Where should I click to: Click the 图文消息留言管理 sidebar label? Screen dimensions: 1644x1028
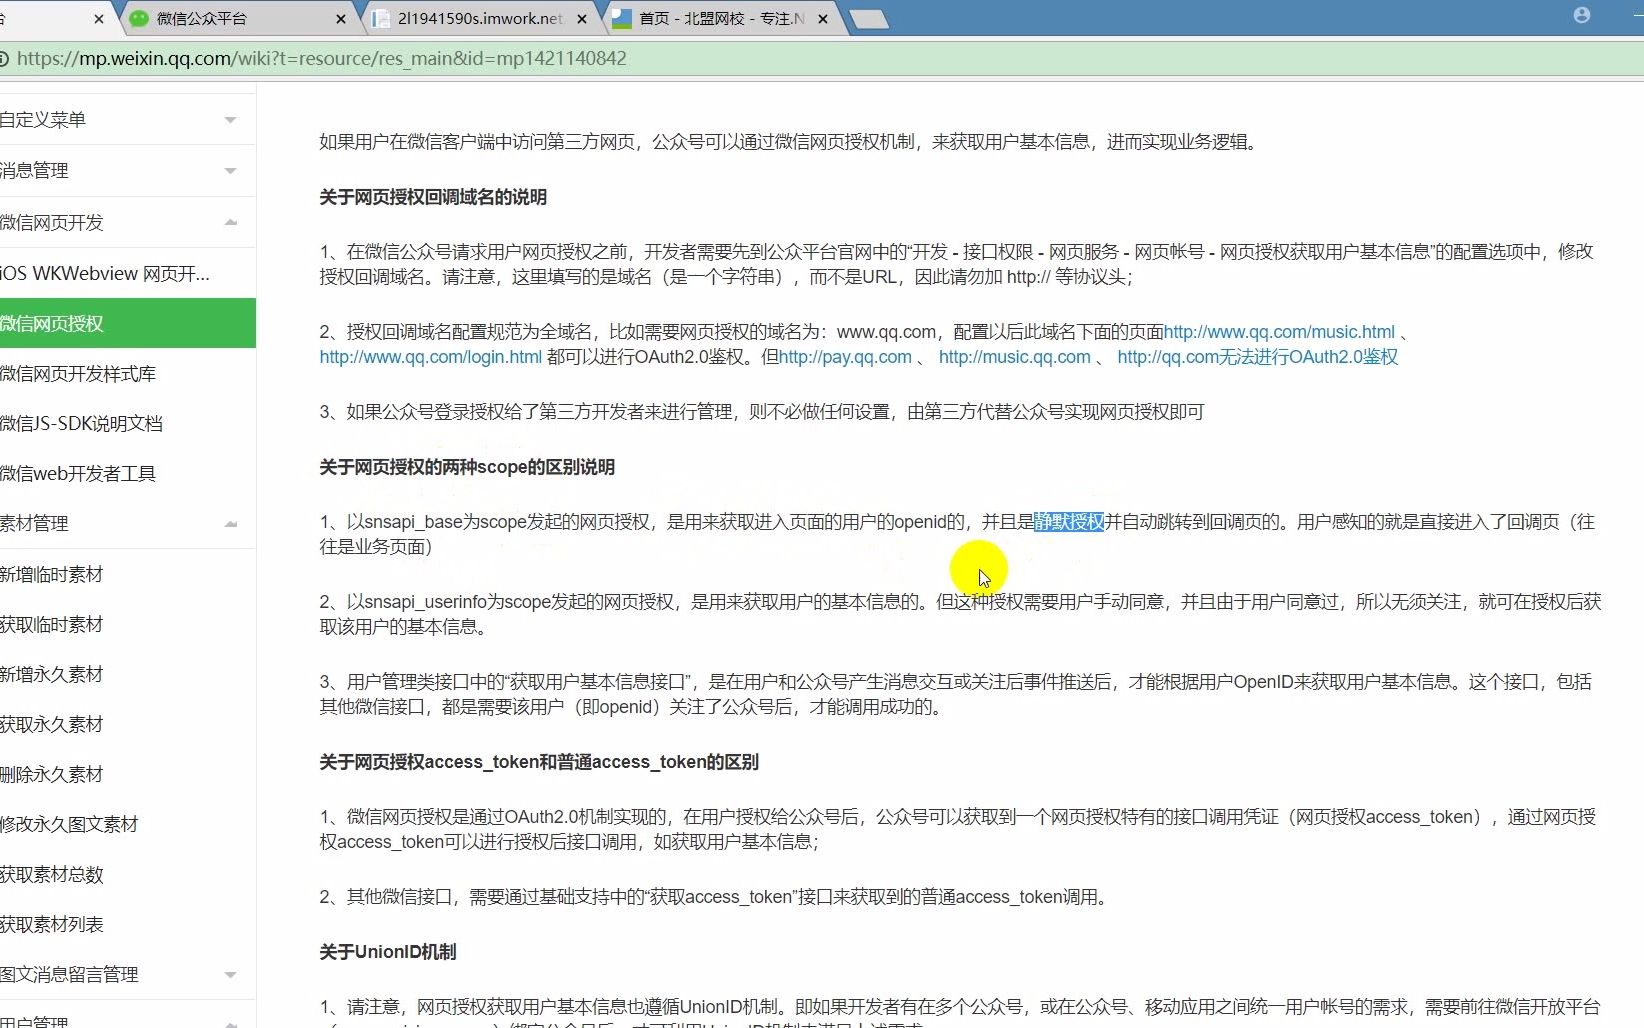(69, 975)
